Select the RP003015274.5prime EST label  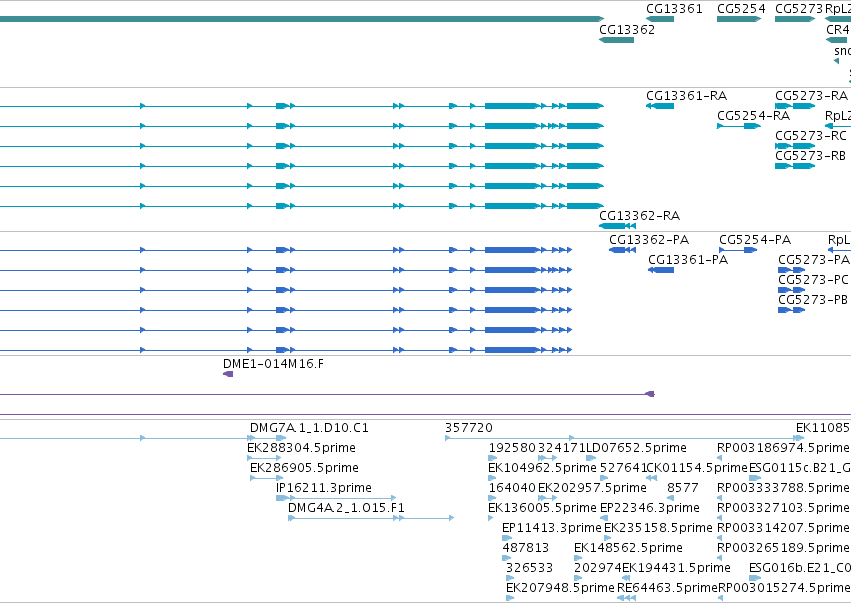tap(784, 588)
